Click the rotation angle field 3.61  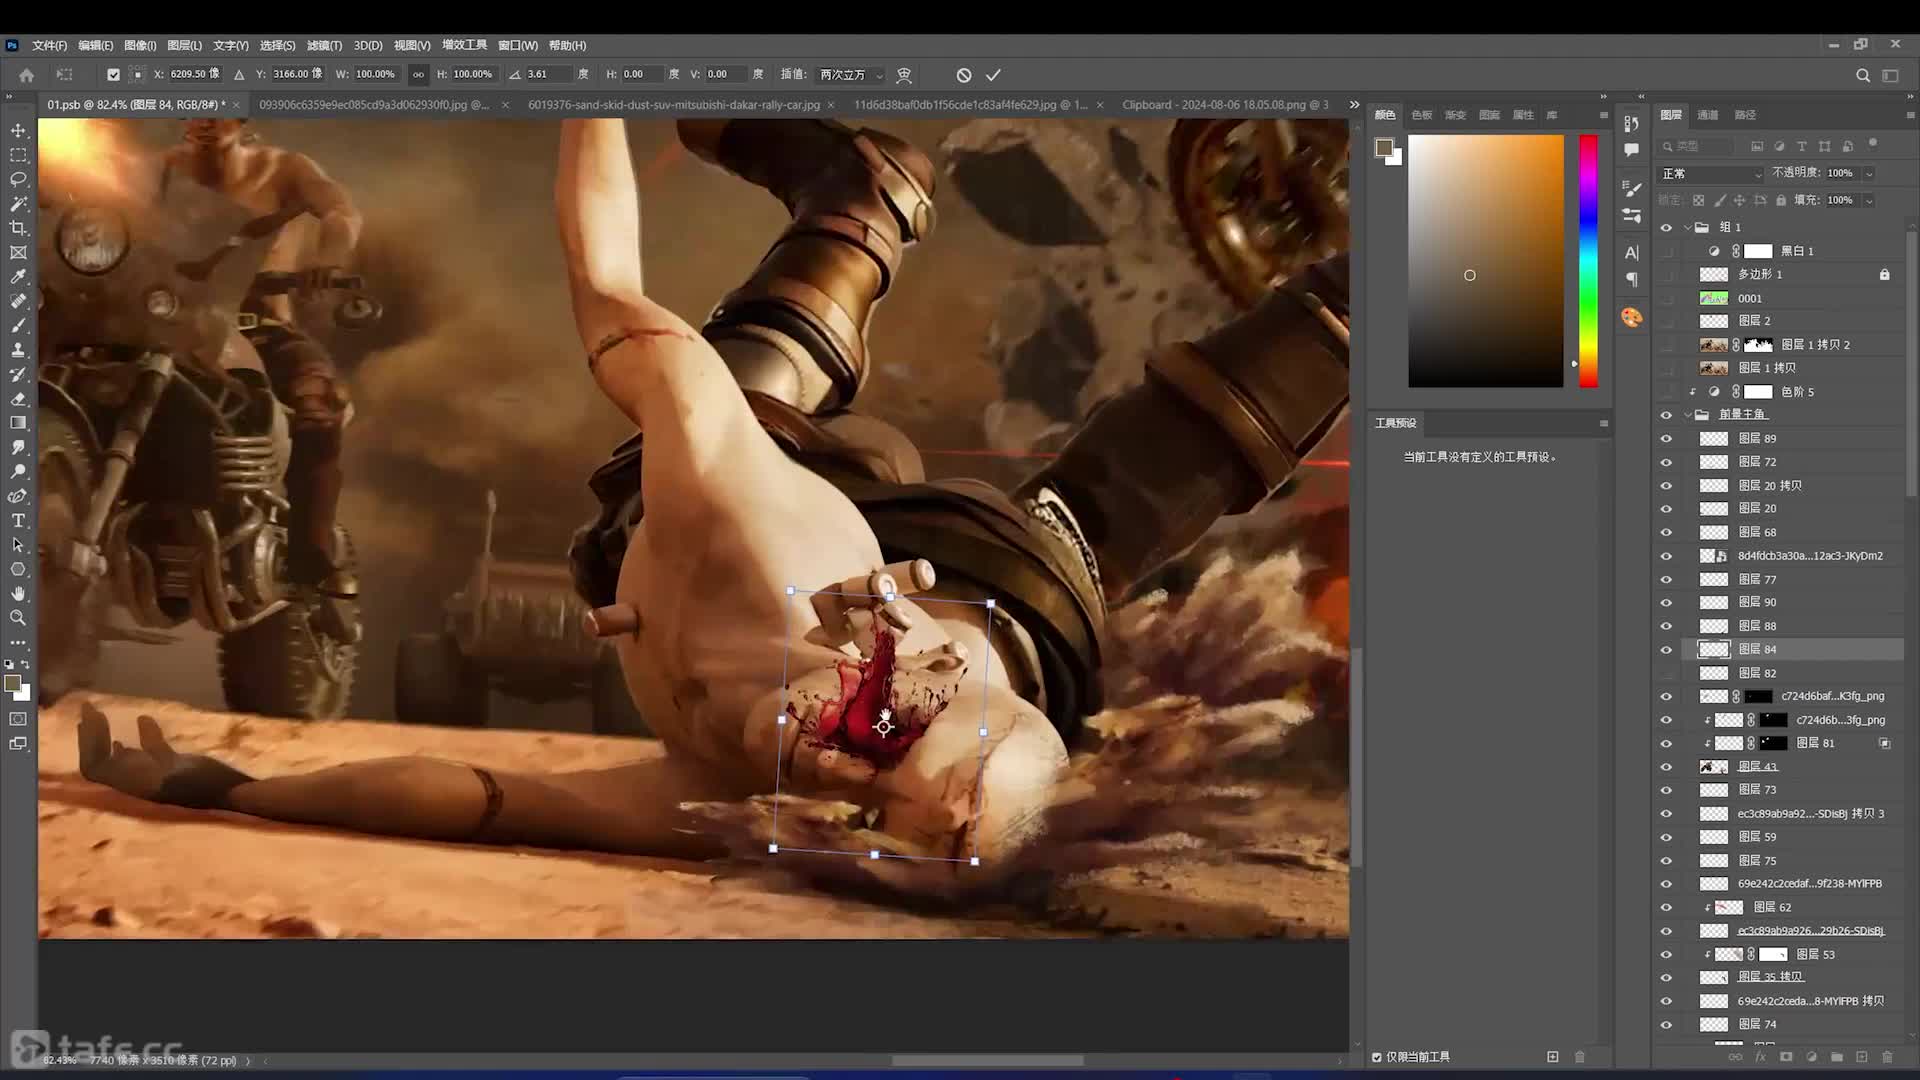point(548,74)
